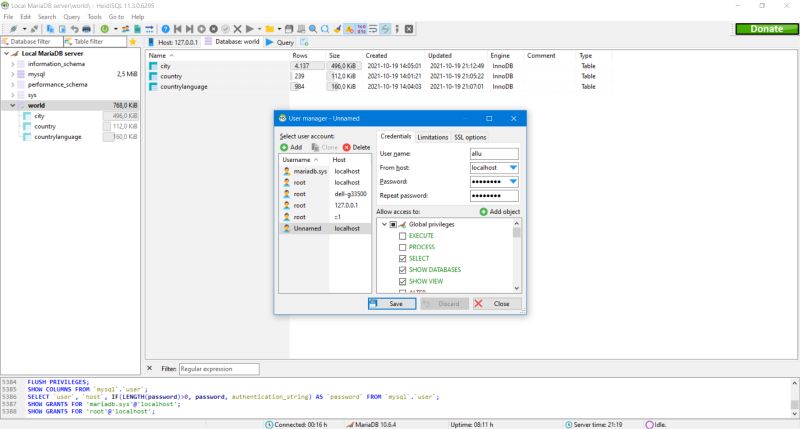Viewport: 800px width, 429px height.
Task: Click the green refresh icon in the toolbar
Action: click(x=105, y=29)
